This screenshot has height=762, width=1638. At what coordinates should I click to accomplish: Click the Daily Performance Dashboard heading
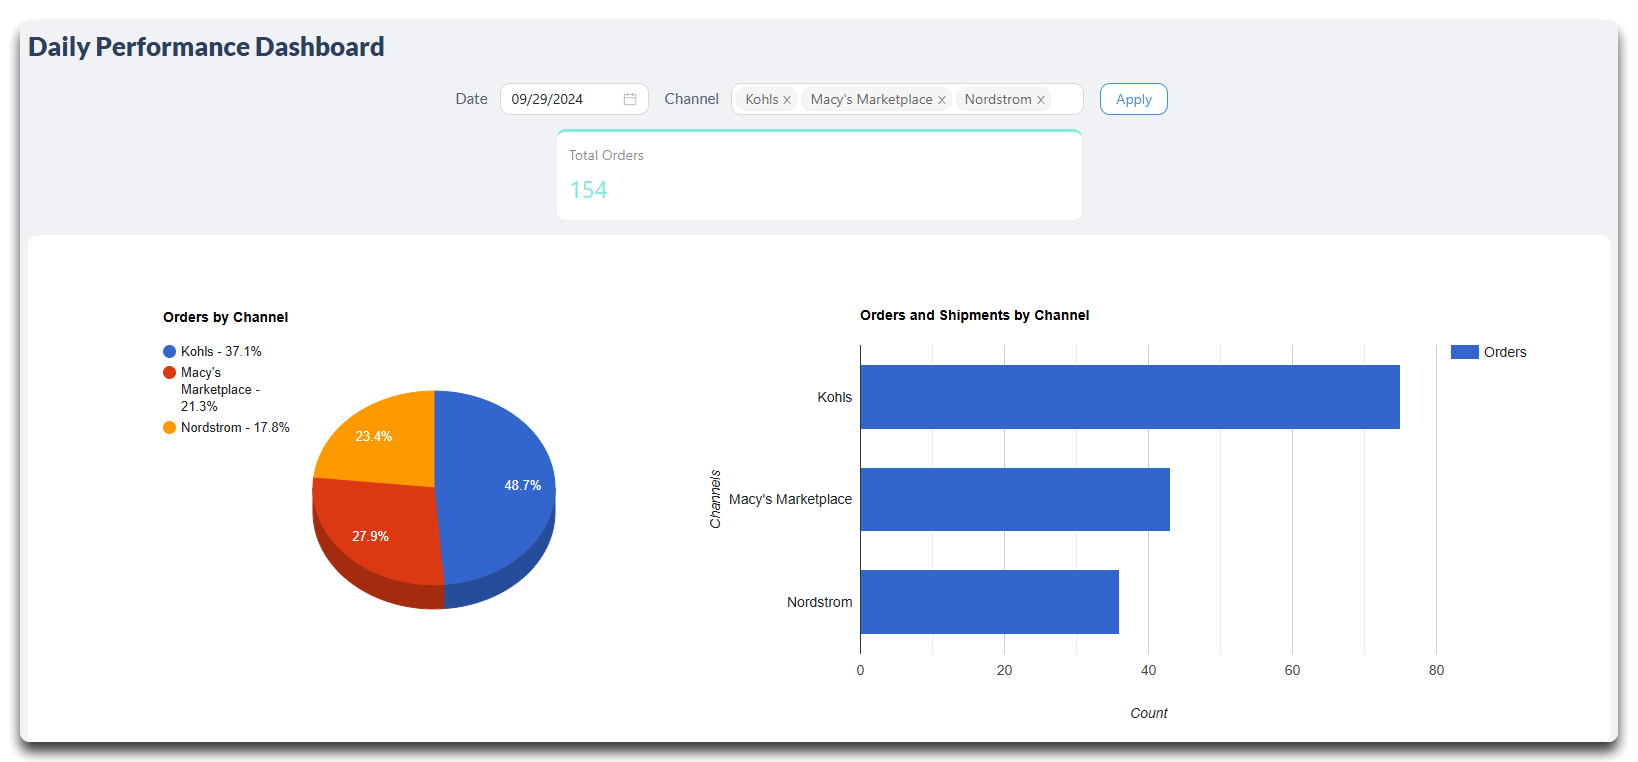point(206,47)
